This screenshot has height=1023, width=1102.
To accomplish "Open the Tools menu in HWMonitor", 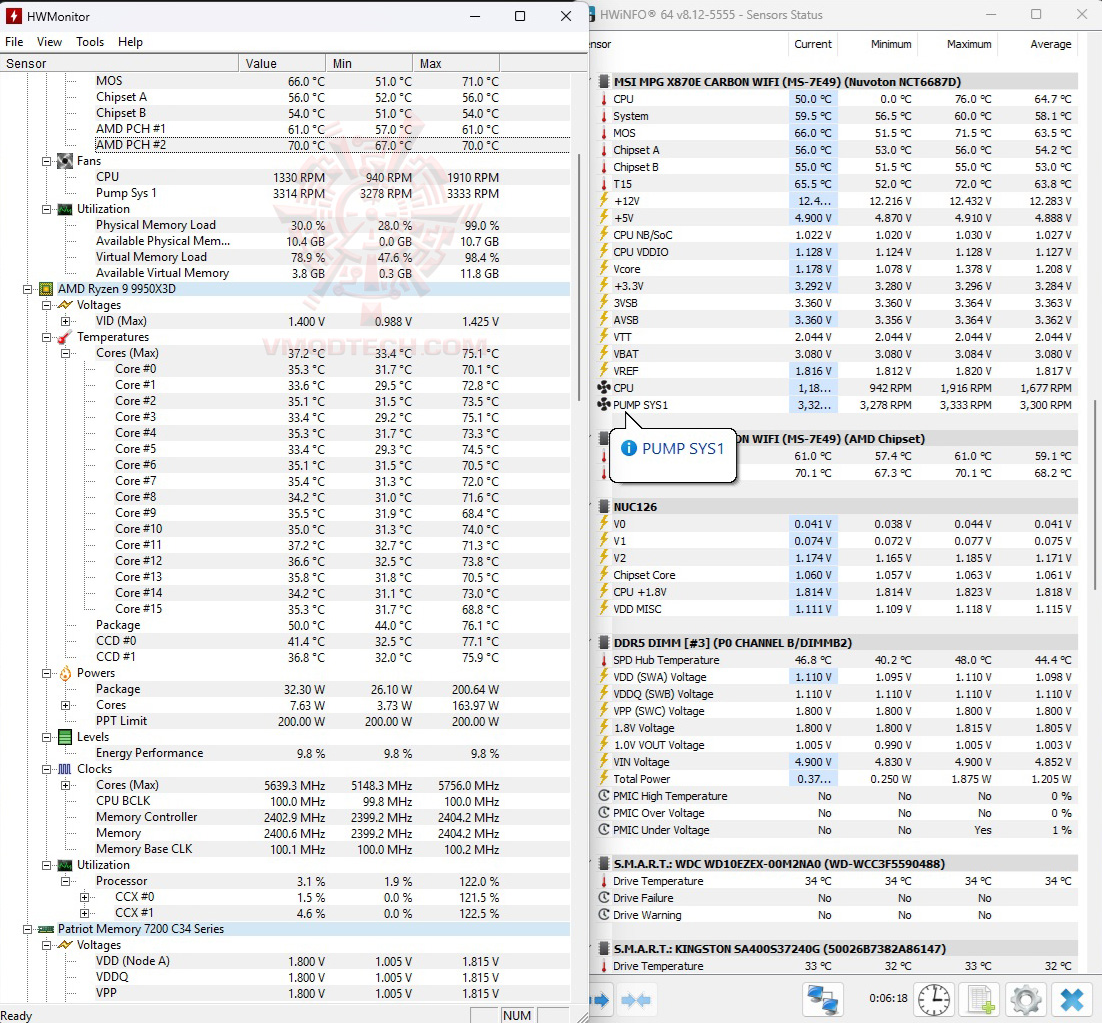I will (90, 41).
